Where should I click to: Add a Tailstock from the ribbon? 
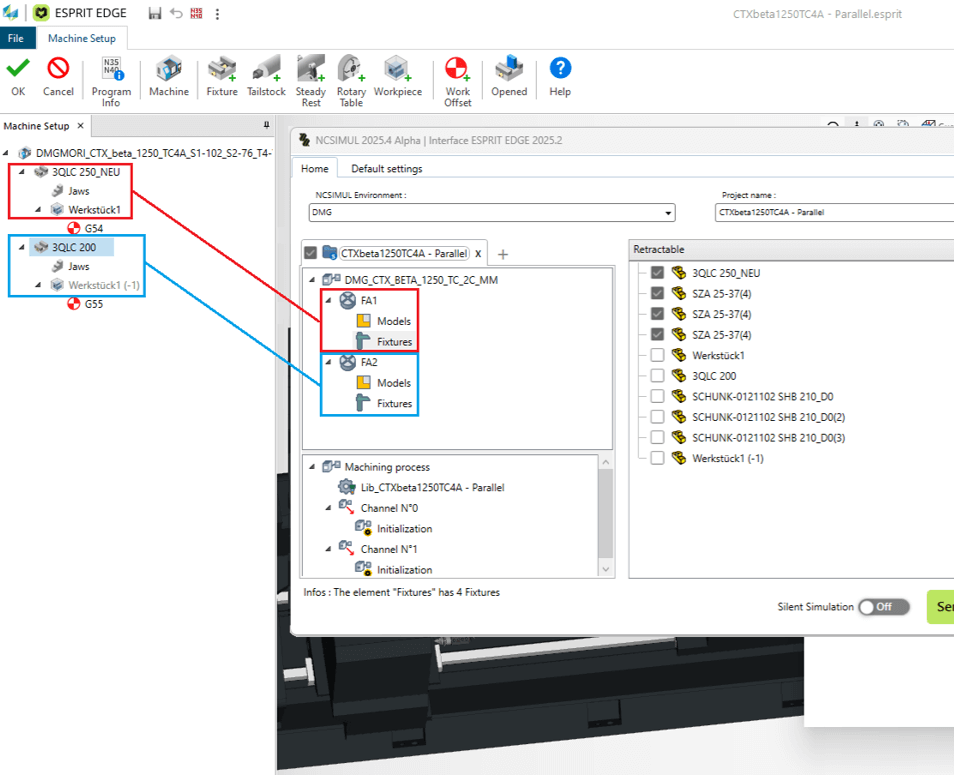(266, 68)
